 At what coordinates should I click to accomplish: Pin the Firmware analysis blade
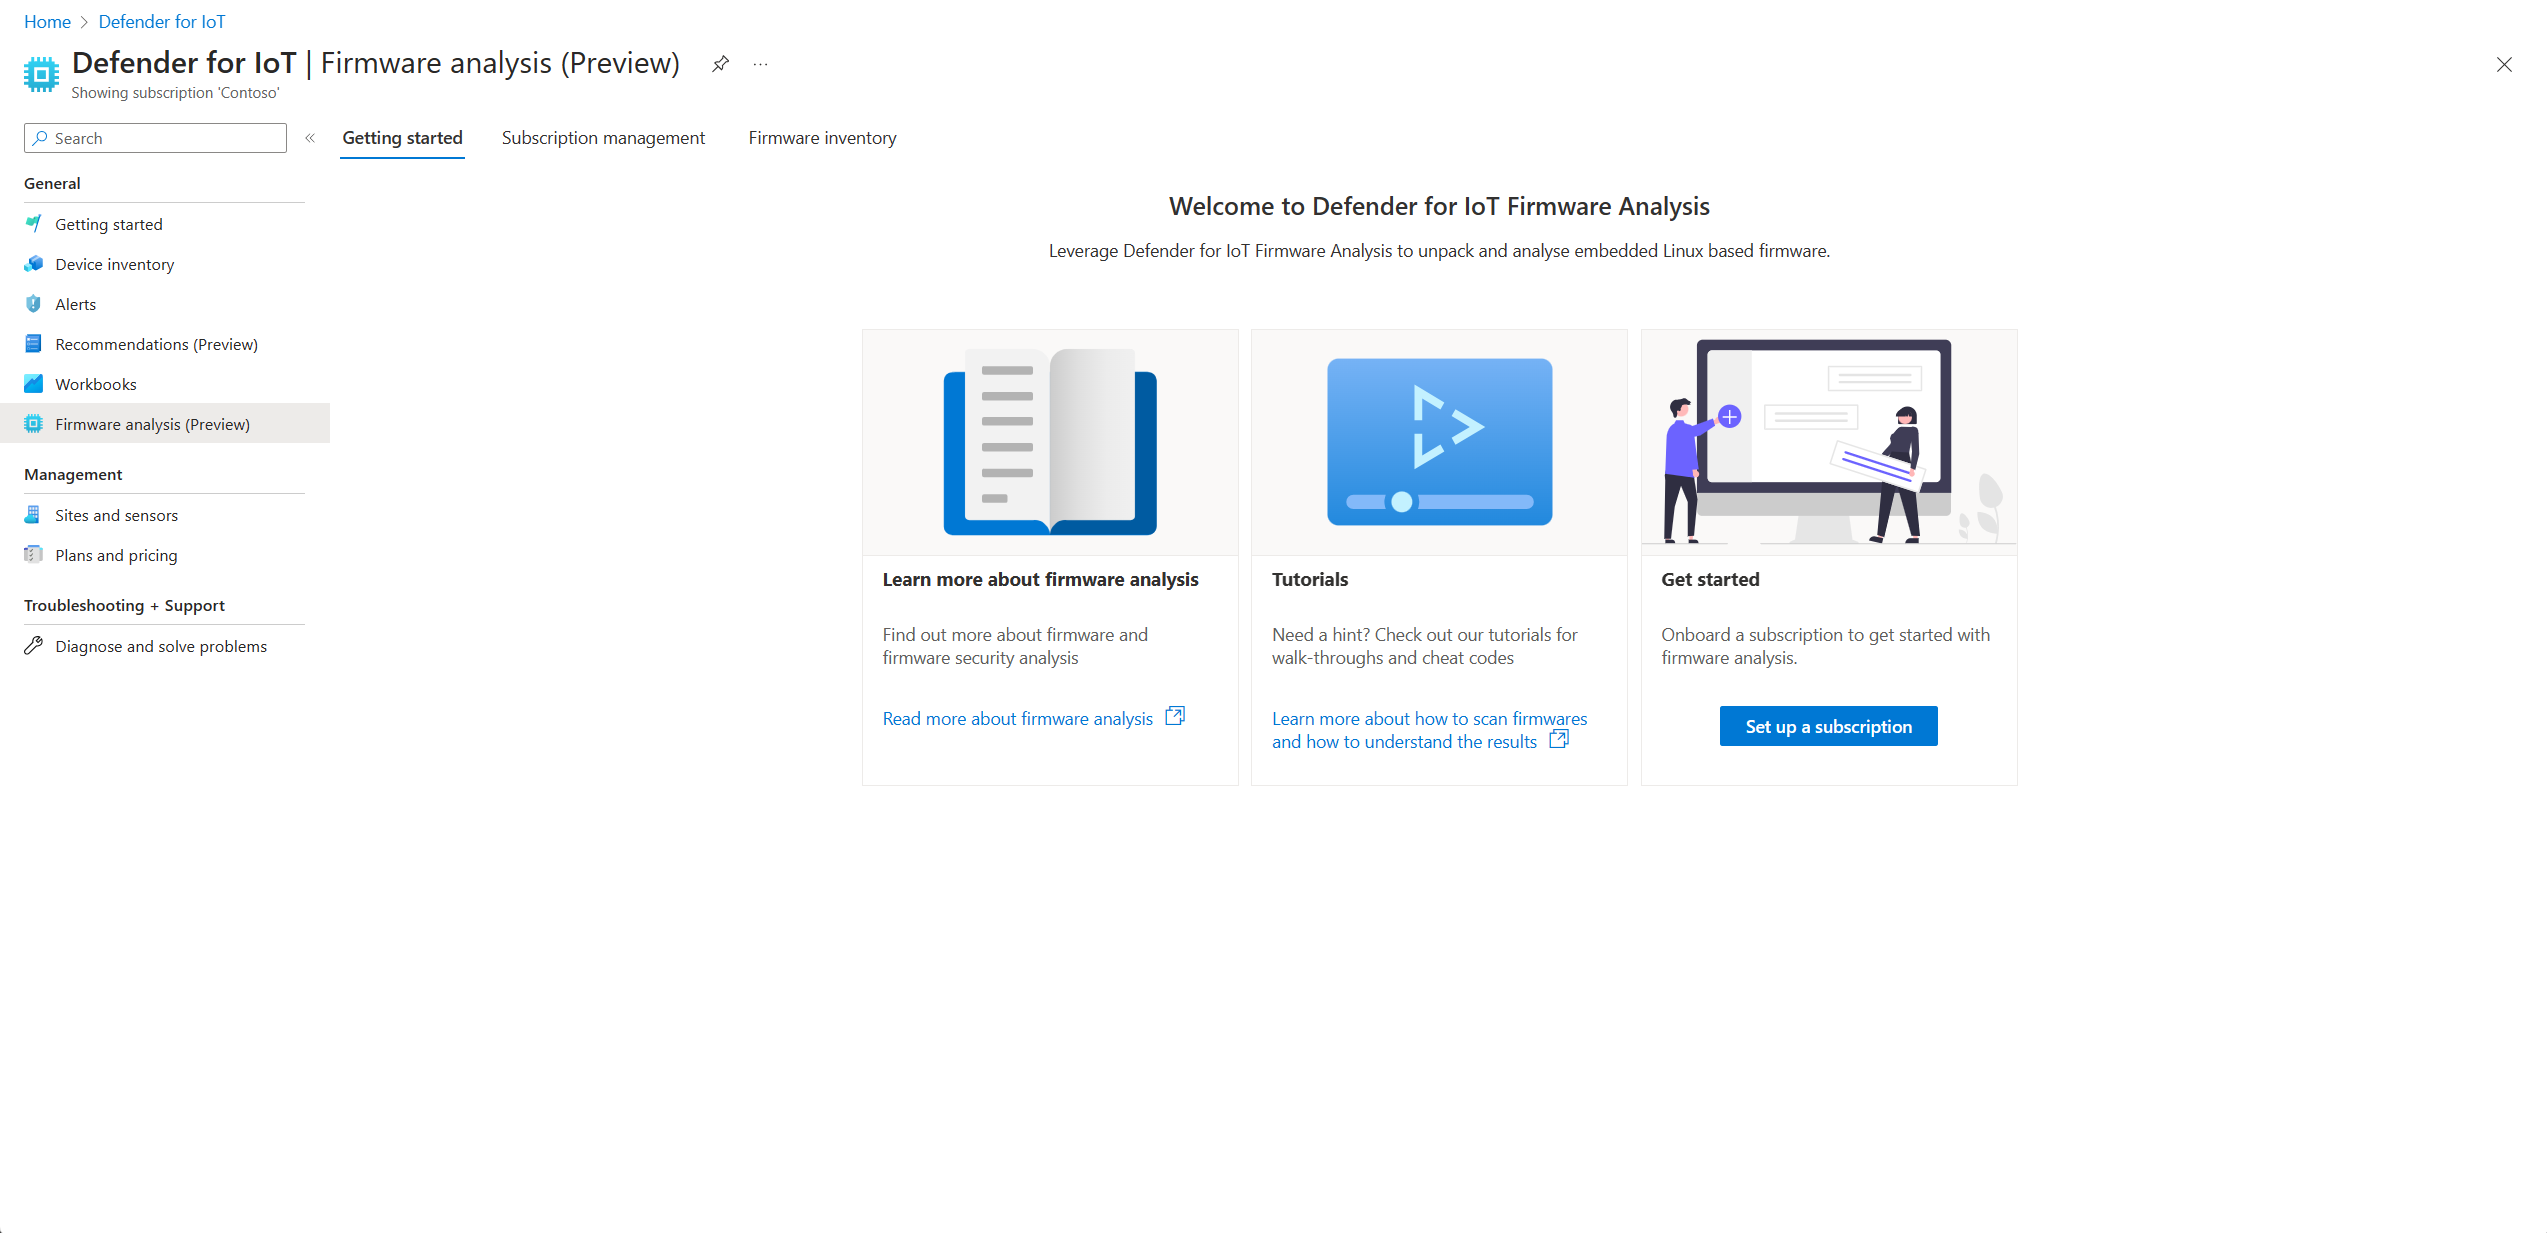pos(720,64)
